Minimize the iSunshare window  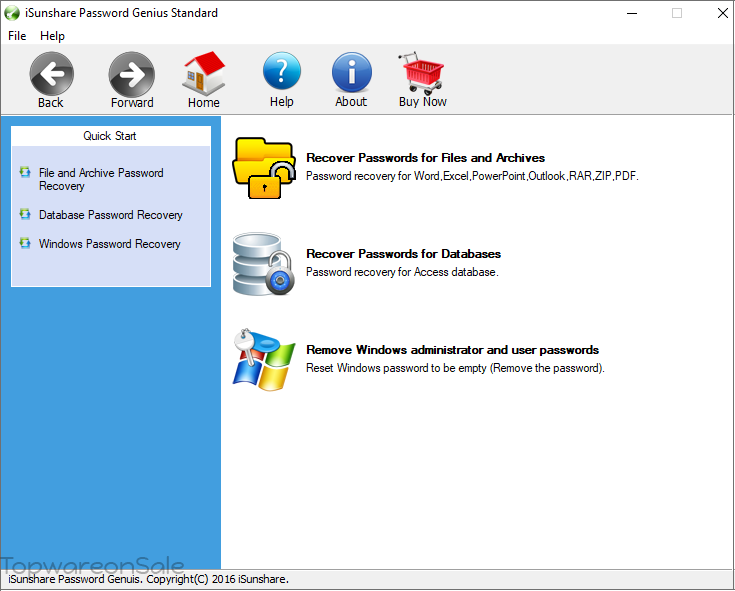click(x=631, y=13)
